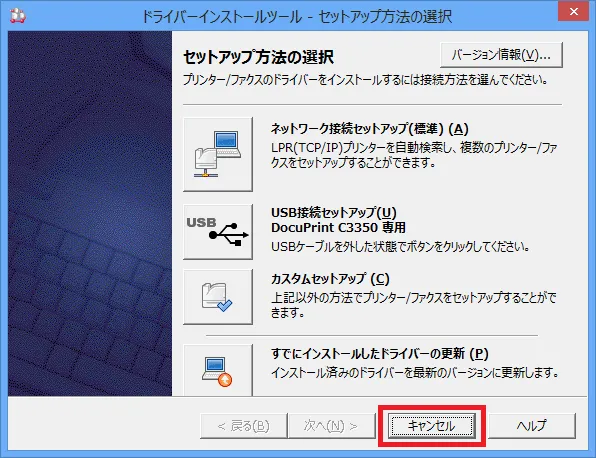Click インストール済みのドライバー update description
The height and width of the screenshot is (458, 596).
(x=414, y=372)
